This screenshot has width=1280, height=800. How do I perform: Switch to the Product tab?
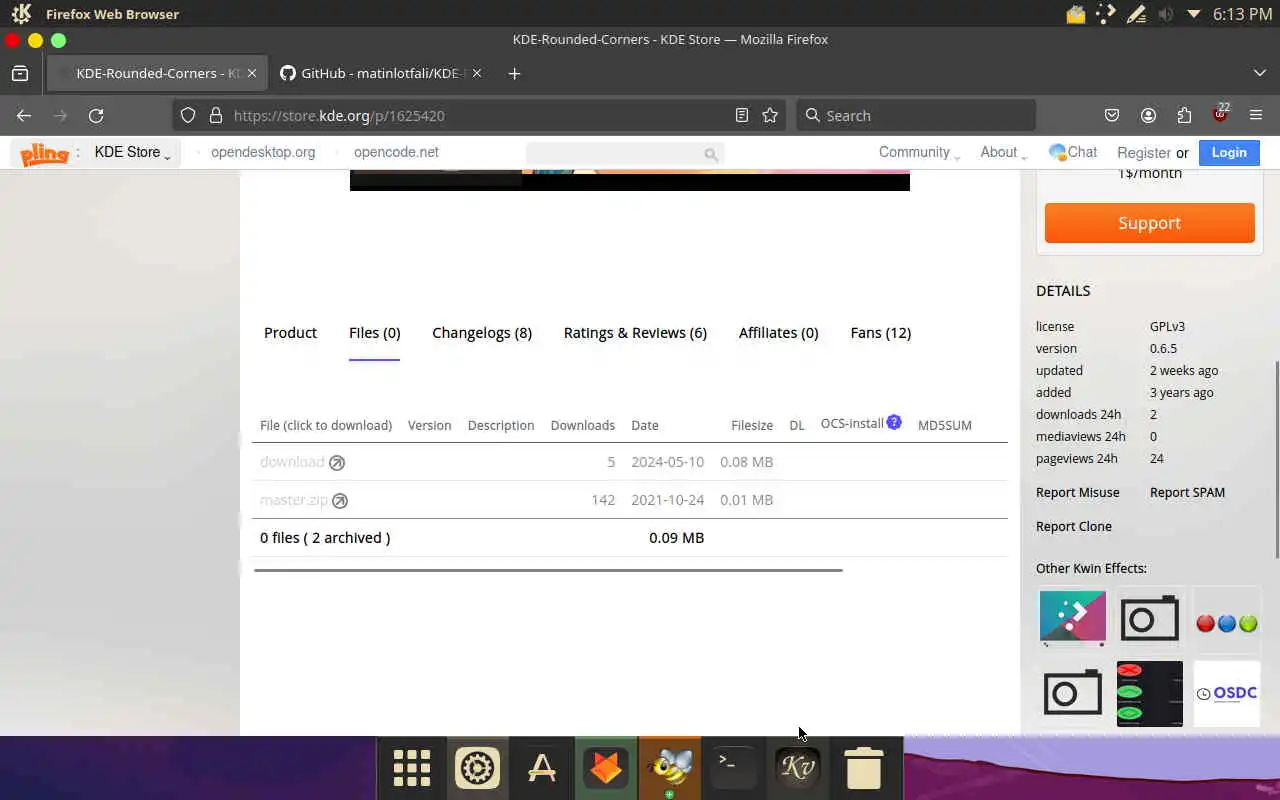(290, 333)
